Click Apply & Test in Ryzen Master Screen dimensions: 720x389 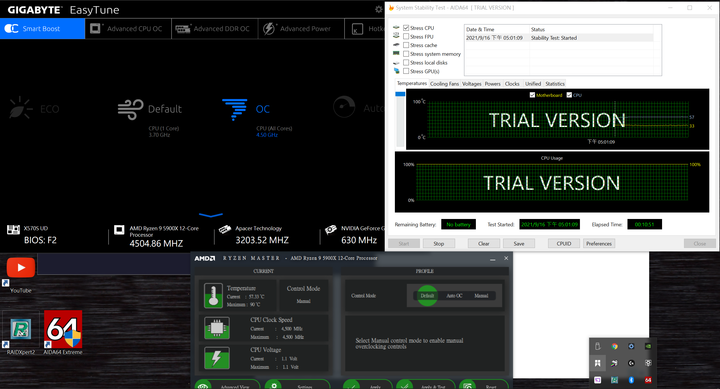(x=426, y=385)
